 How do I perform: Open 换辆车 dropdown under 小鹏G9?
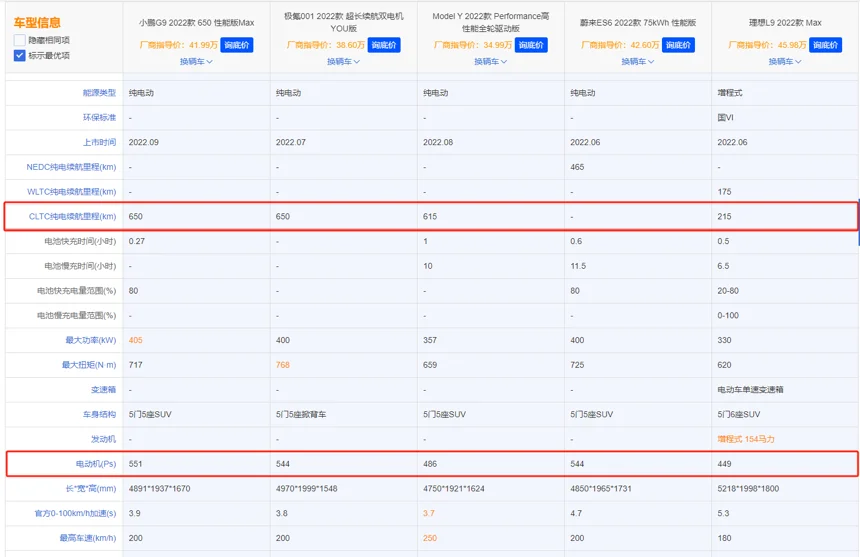196,61
